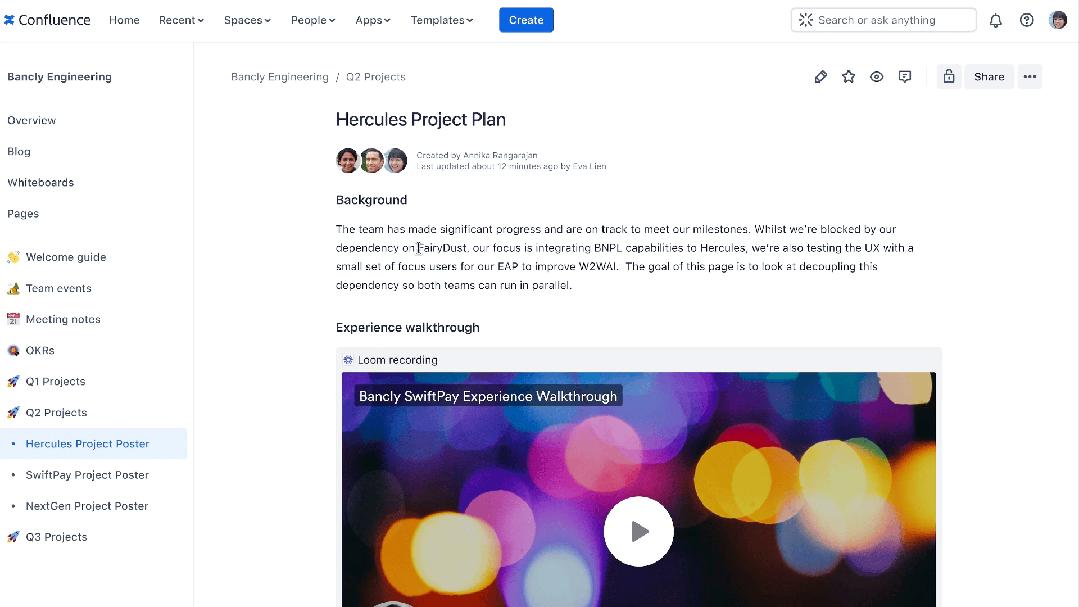Click the Edit page pencil icon

(x=821, y=76)
